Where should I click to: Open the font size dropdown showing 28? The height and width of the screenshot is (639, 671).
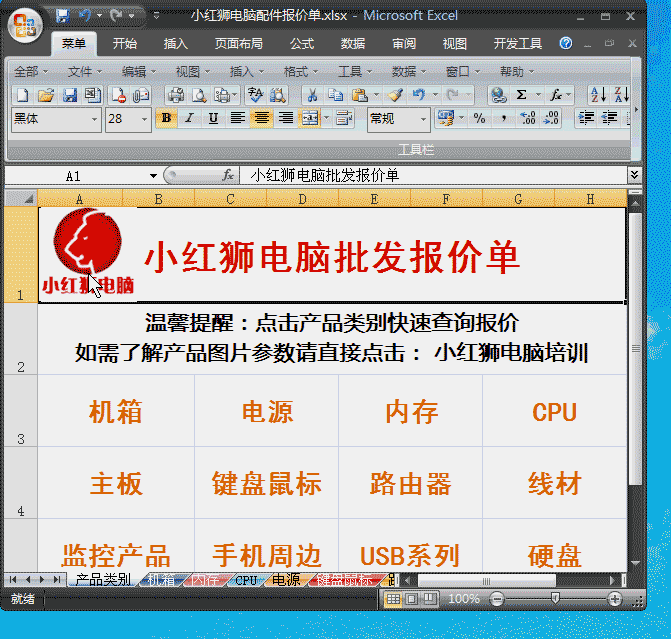tap(144, 119)
